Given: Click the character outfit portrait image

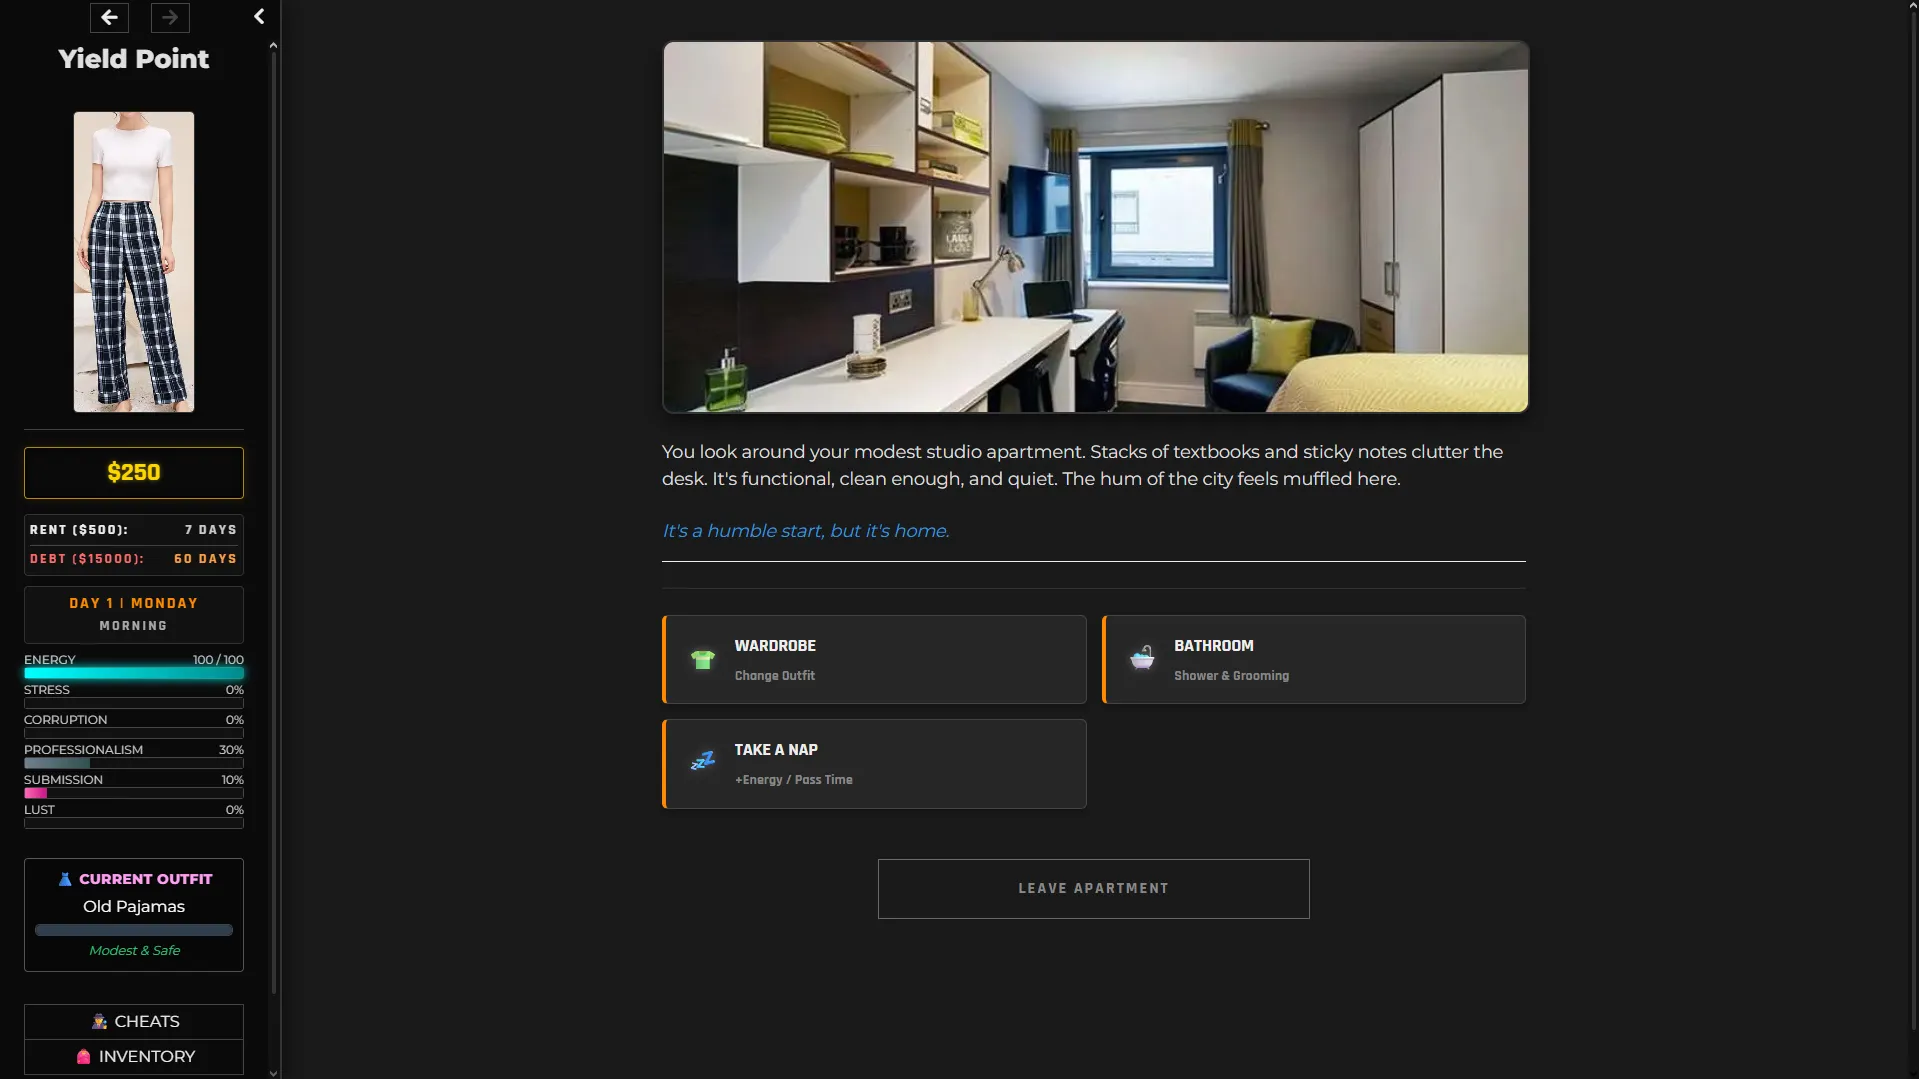Looking at the screenshot, I should [x=134, y=262].
